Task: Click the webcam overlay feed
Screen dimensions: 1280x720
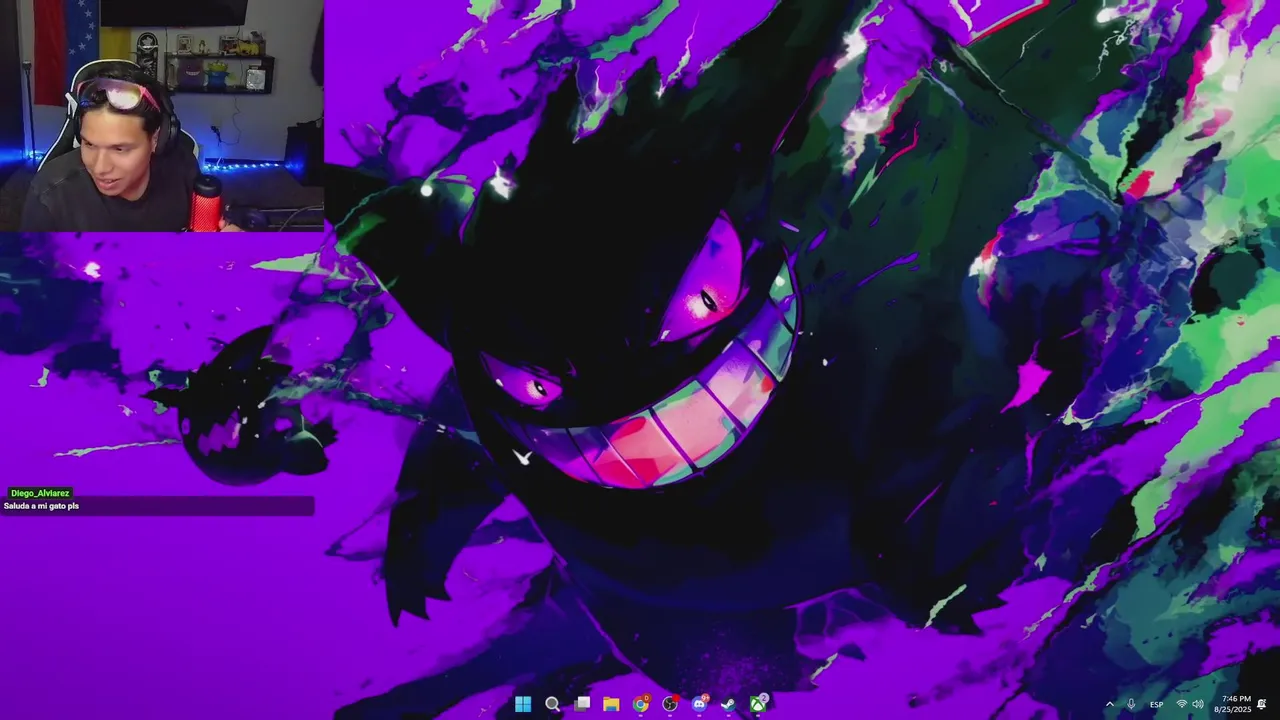Action: pos(161,115)
